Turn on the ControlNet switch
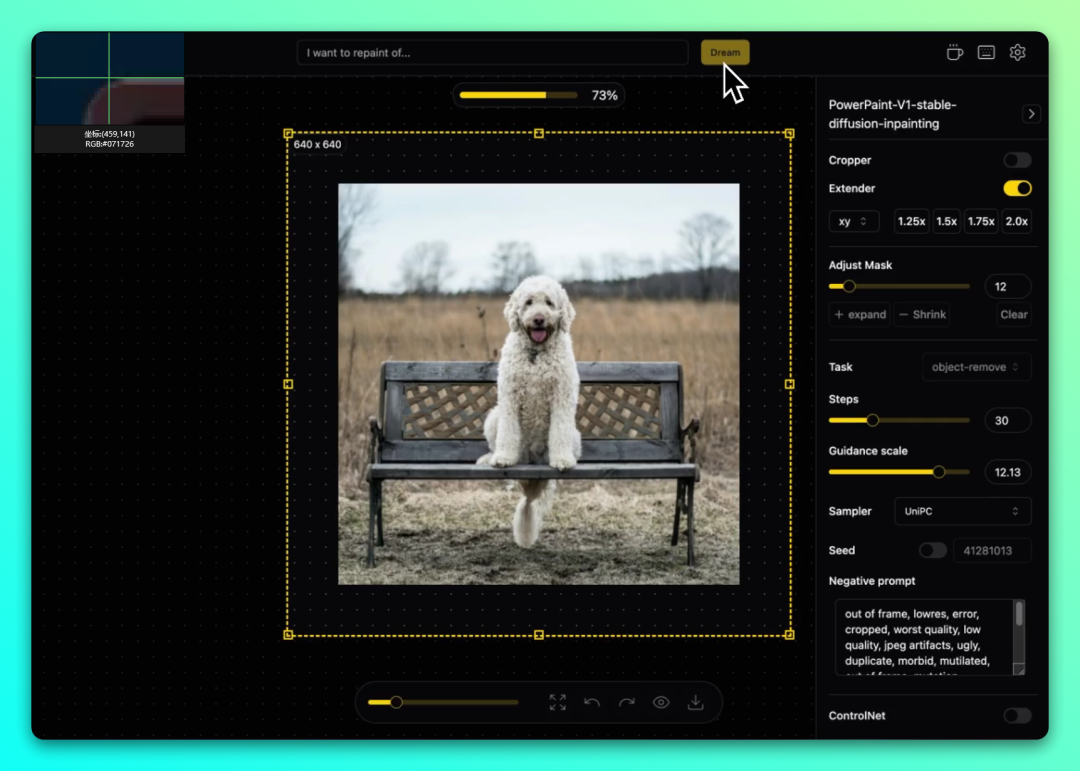The height and width of the screenshot is (771, 1080). [1017, 715]
